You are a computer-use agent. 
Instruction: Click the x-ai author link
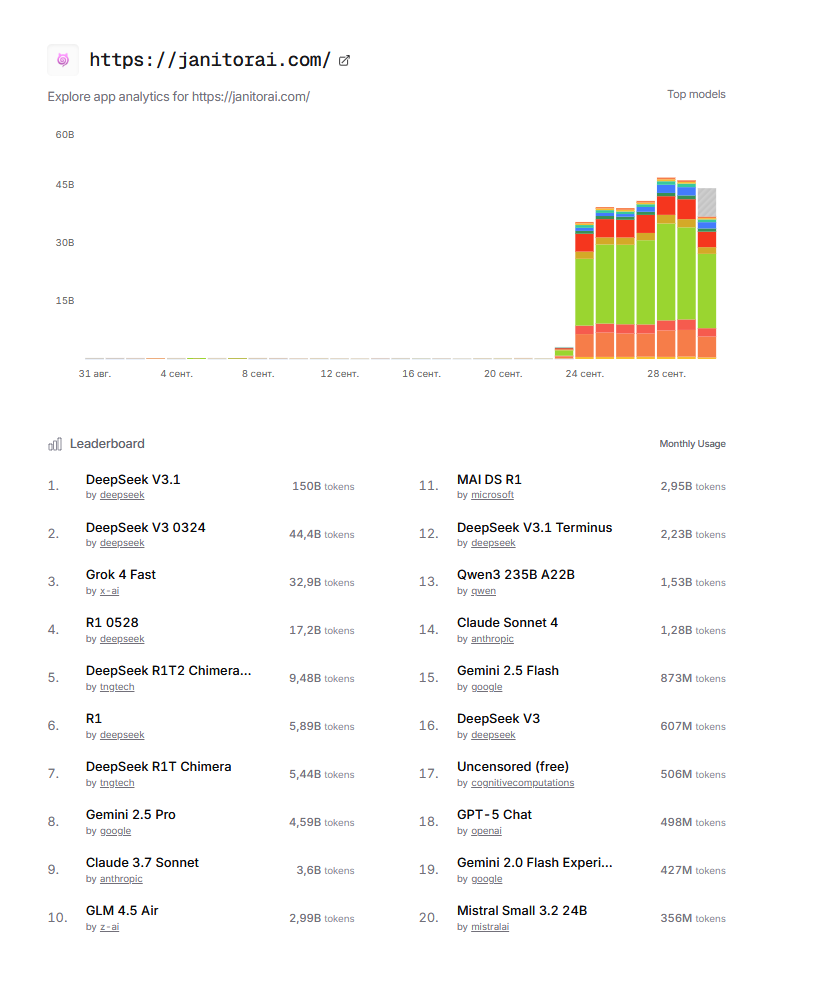click(109, 591)
